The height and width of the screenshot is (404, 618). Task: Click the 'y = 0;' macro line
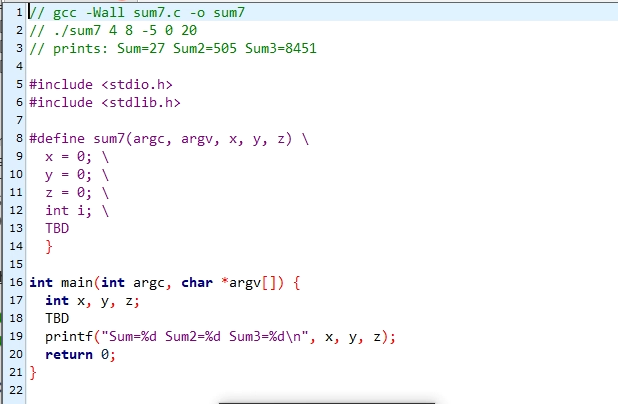(x=77, y=175)
